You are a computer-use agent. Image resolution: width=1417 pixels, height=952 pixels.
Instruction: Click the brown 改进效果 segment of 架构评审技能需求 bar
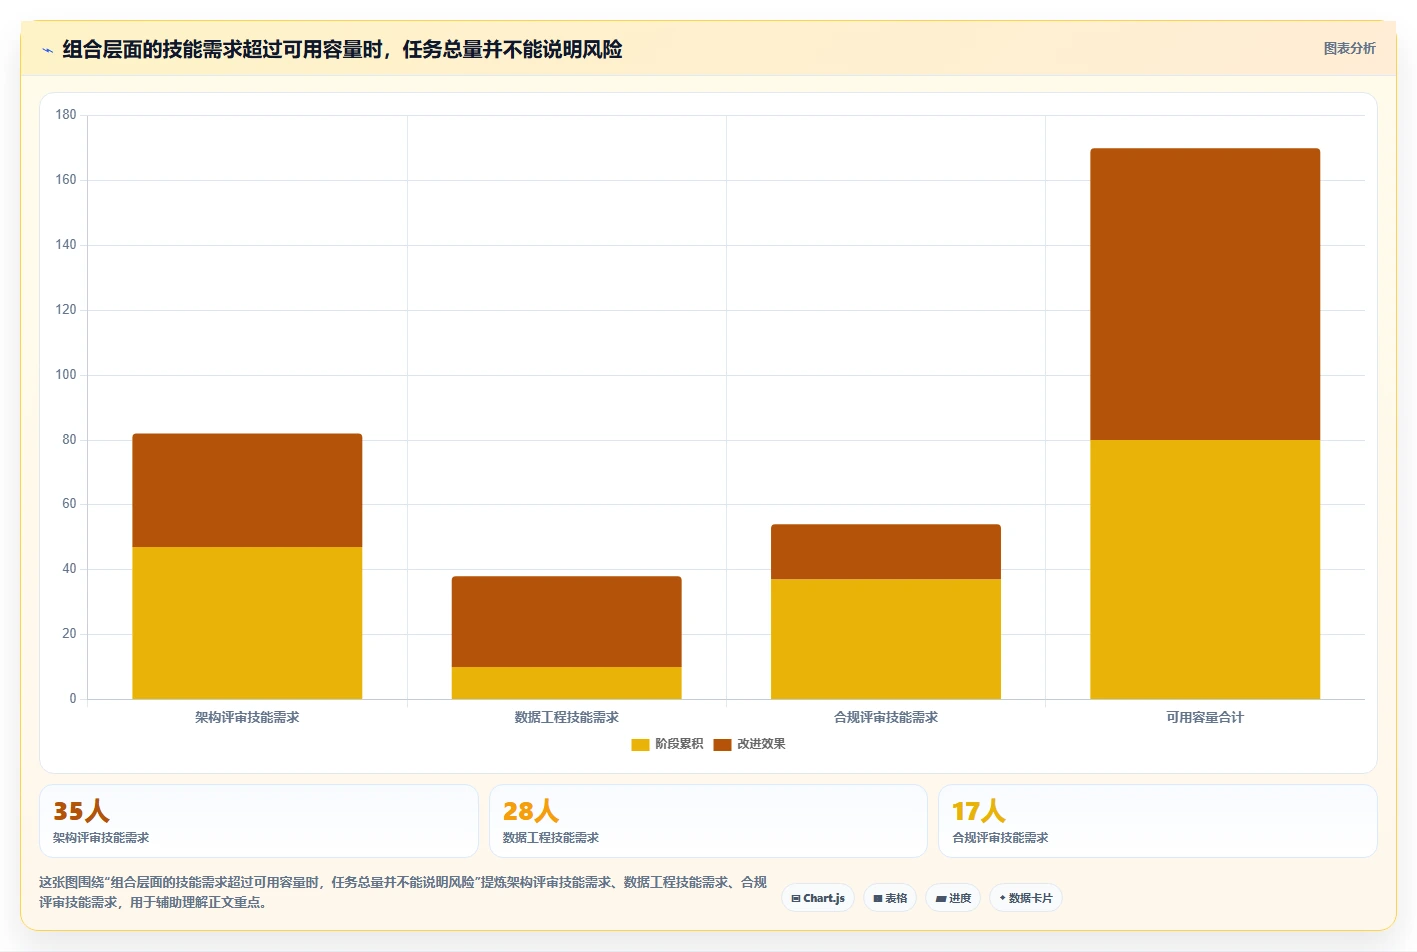[247, 490]
